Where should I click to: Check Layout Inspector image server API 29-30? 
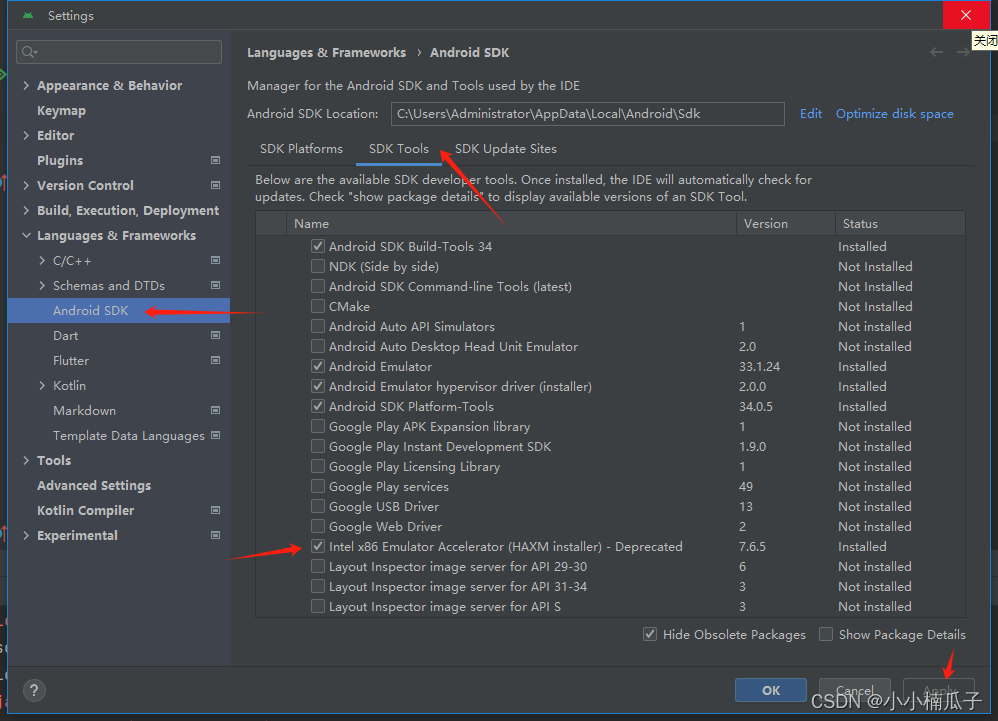318,566
